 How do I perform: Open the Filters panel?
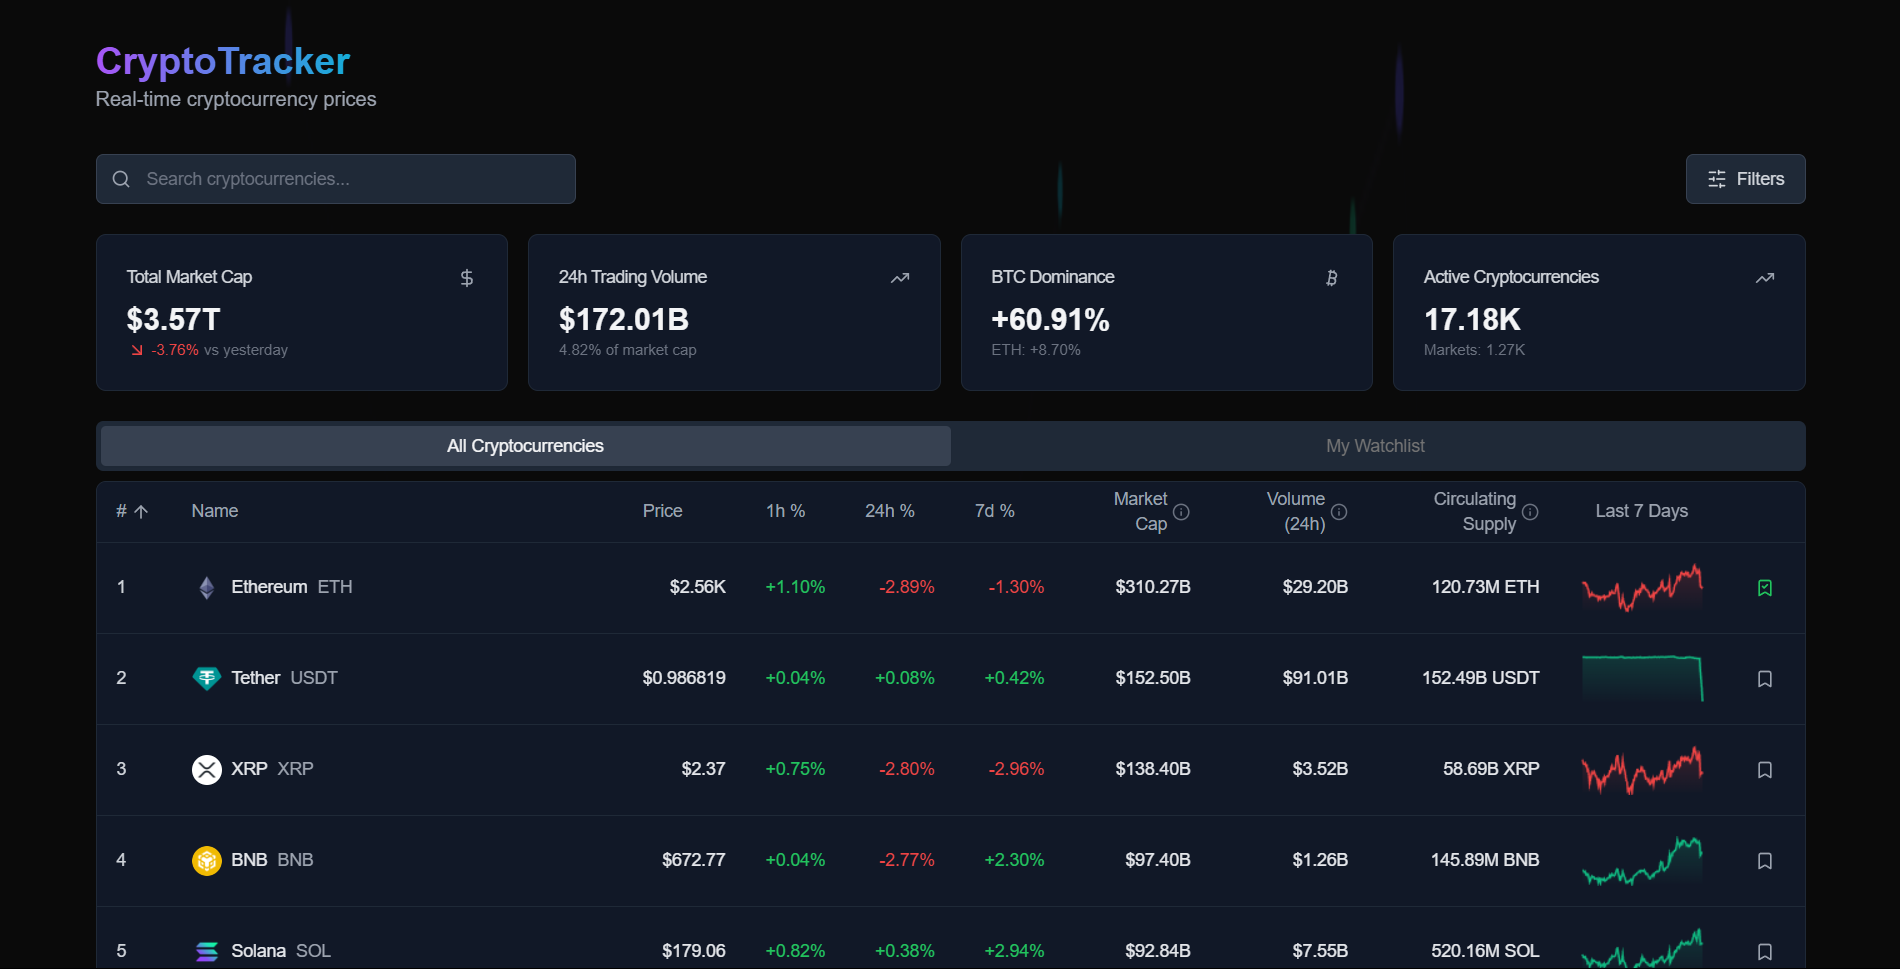pyautogui.click(x=1745, y=179)
